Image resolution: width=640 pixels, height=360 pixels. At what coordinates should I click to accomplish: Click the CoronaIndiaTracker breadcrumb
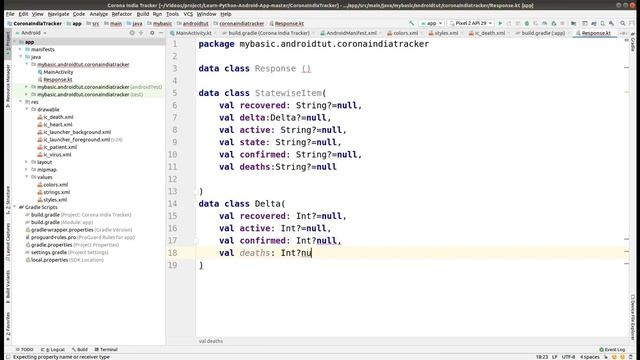(34, 24)
